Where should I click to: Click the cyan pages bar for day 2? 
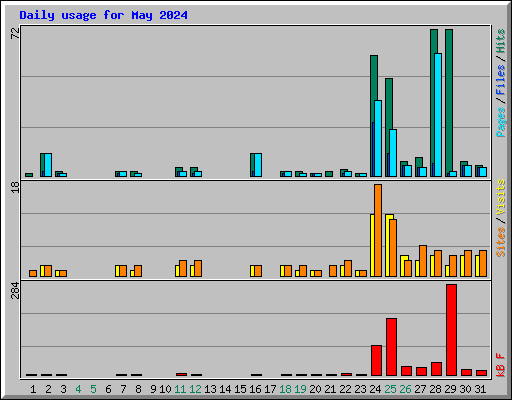click(x=48, y=165)
